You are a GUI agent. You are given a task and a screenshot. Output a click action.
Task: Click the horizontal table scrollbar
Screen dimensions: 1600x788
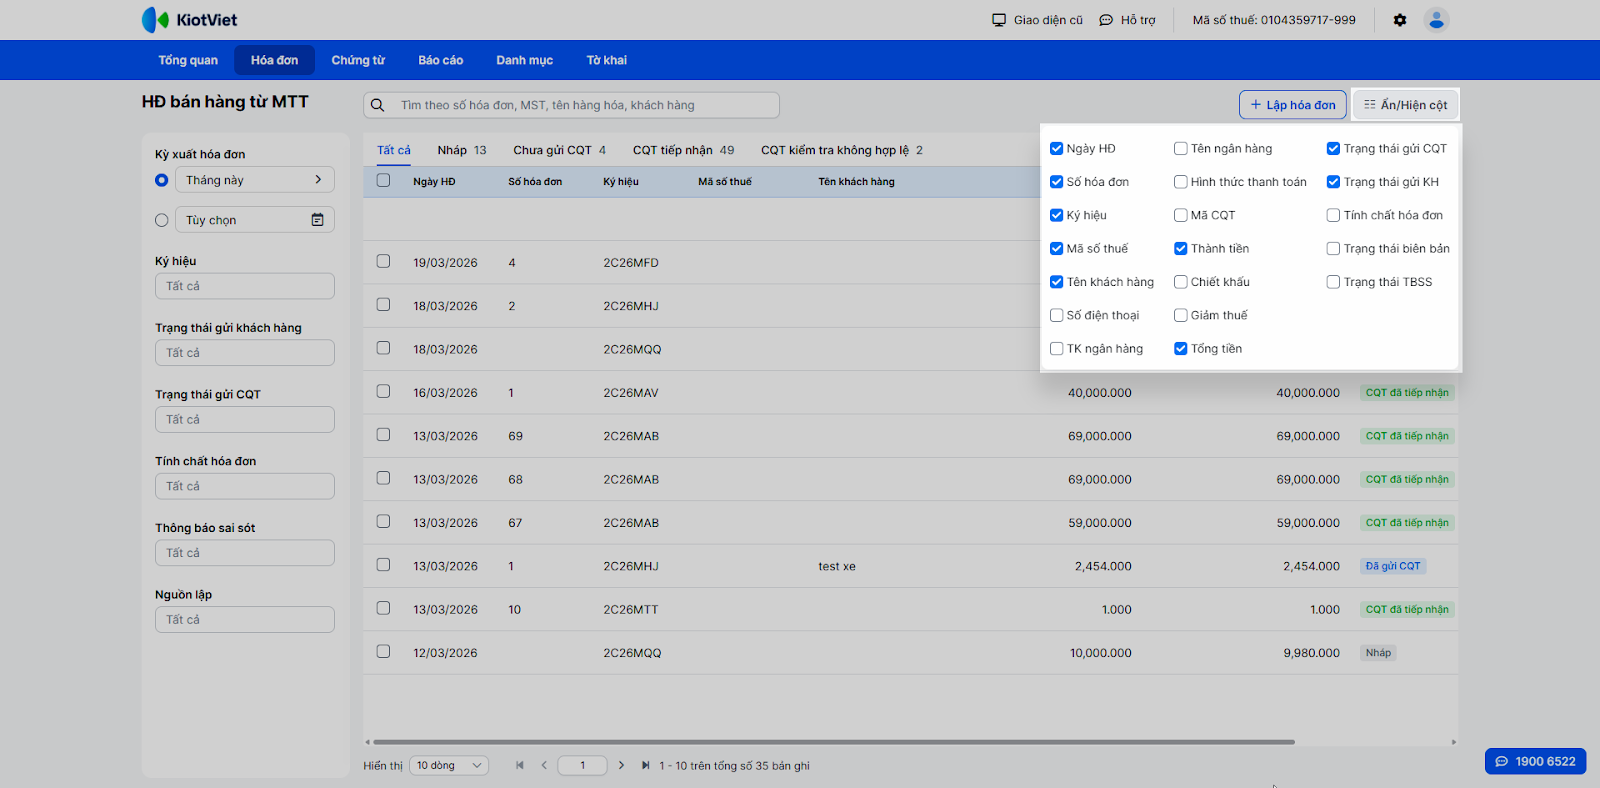[x=832, y=742]
